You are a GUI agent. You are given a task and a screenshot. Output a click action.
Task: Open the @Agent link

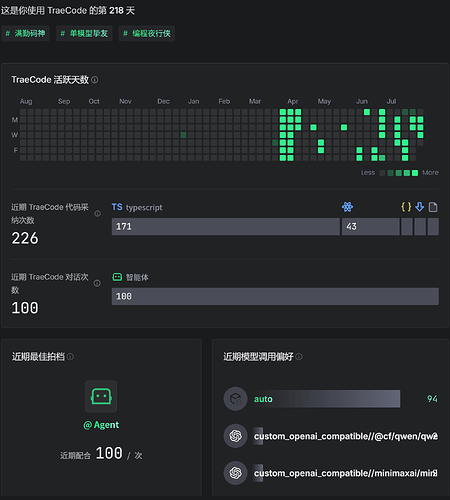point(101,425)
